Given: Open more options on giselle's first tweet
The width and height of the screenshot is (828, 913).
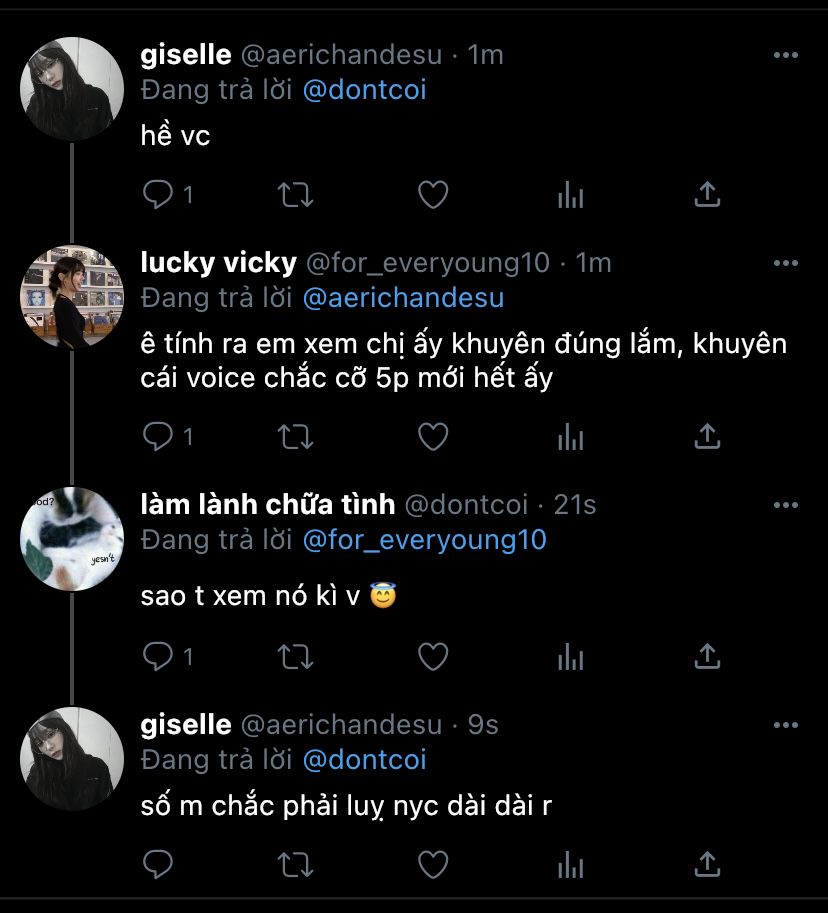Looking at the screenshot, I should pyautogui.click(x=786, y=55).
